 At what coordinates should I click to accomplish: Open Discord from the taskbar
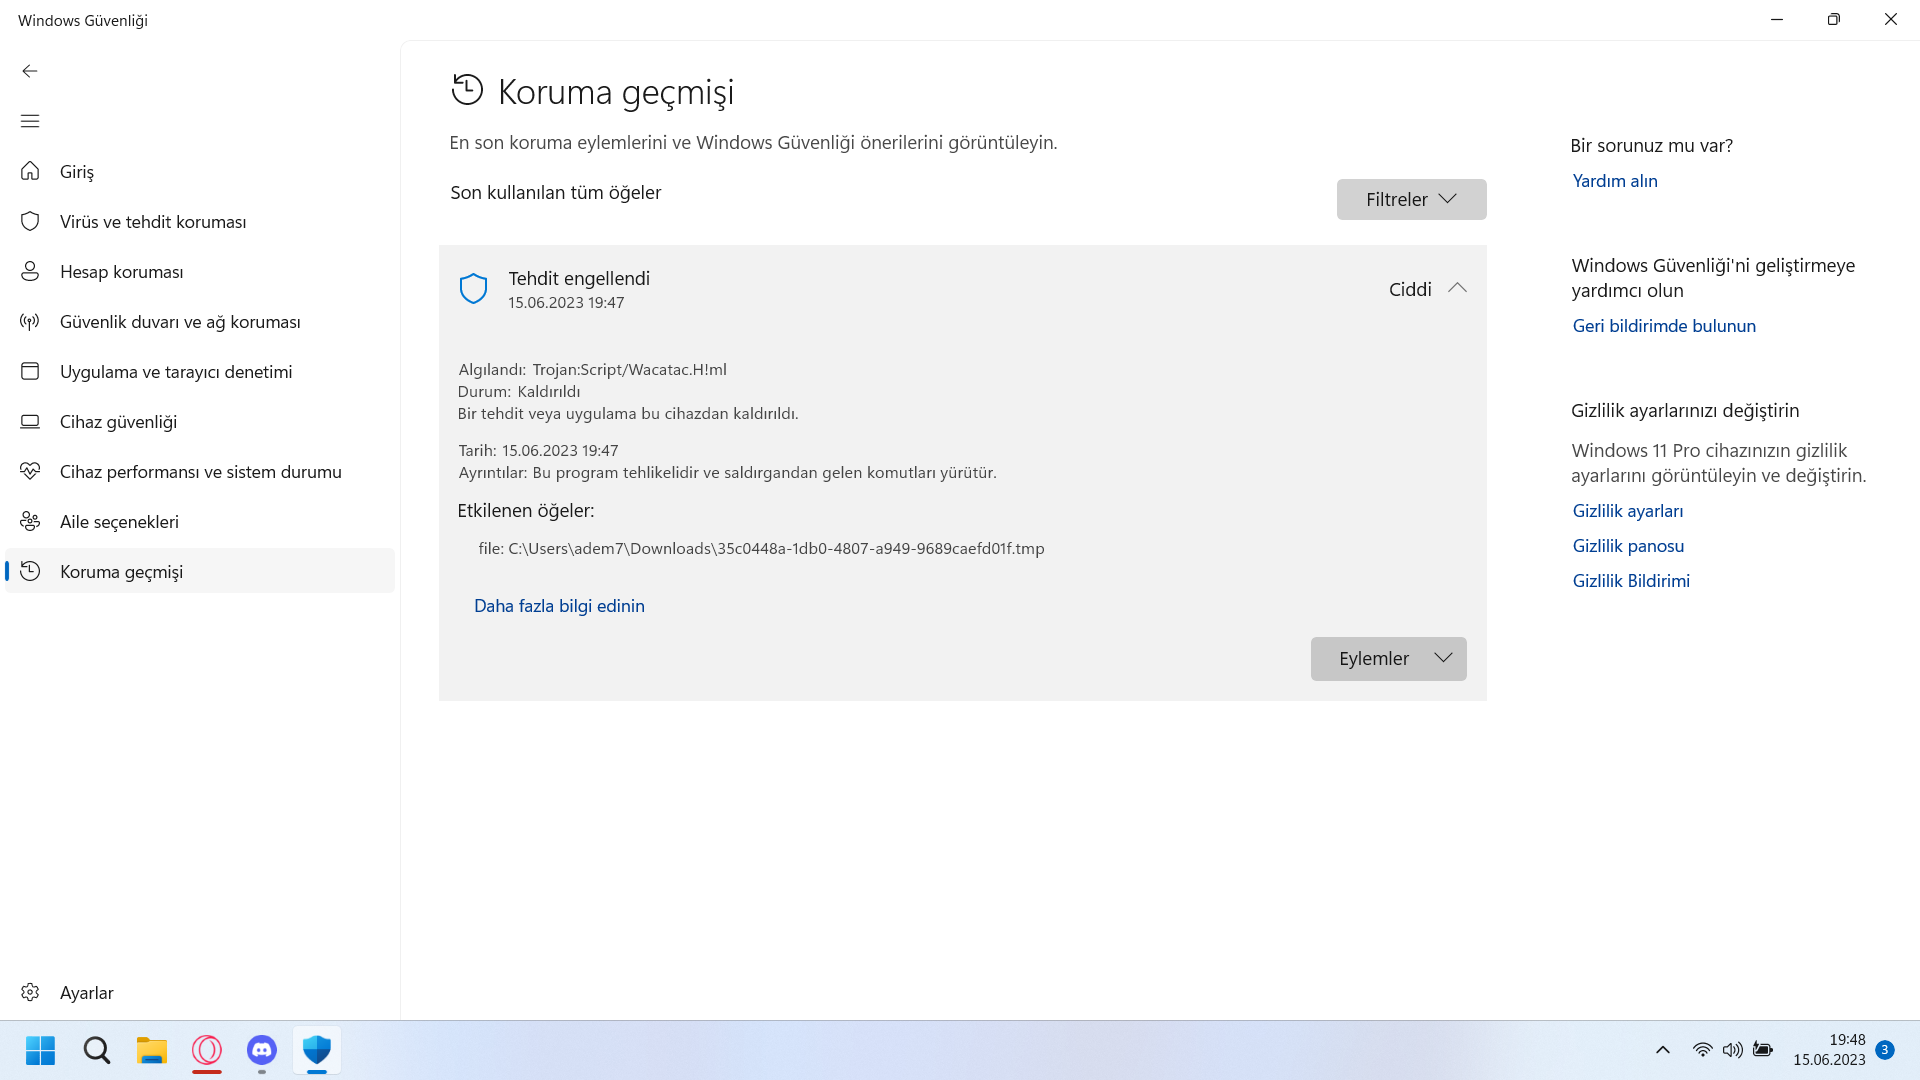[262, 1050]
